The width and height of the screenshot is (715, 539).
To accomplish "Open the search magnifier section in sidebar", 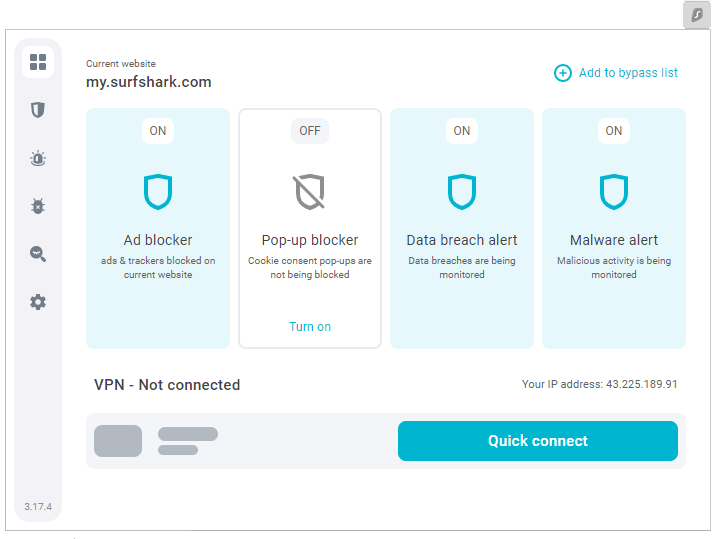I will pos(38,254).
